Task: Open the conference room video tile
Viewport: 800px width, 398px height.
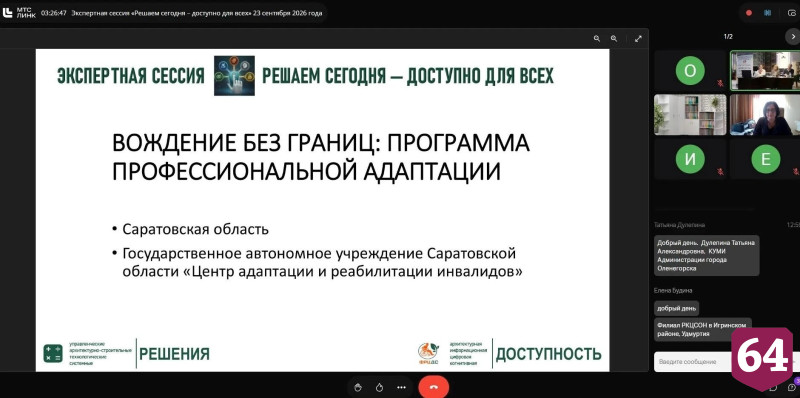Action: click(x=765, y=70)
